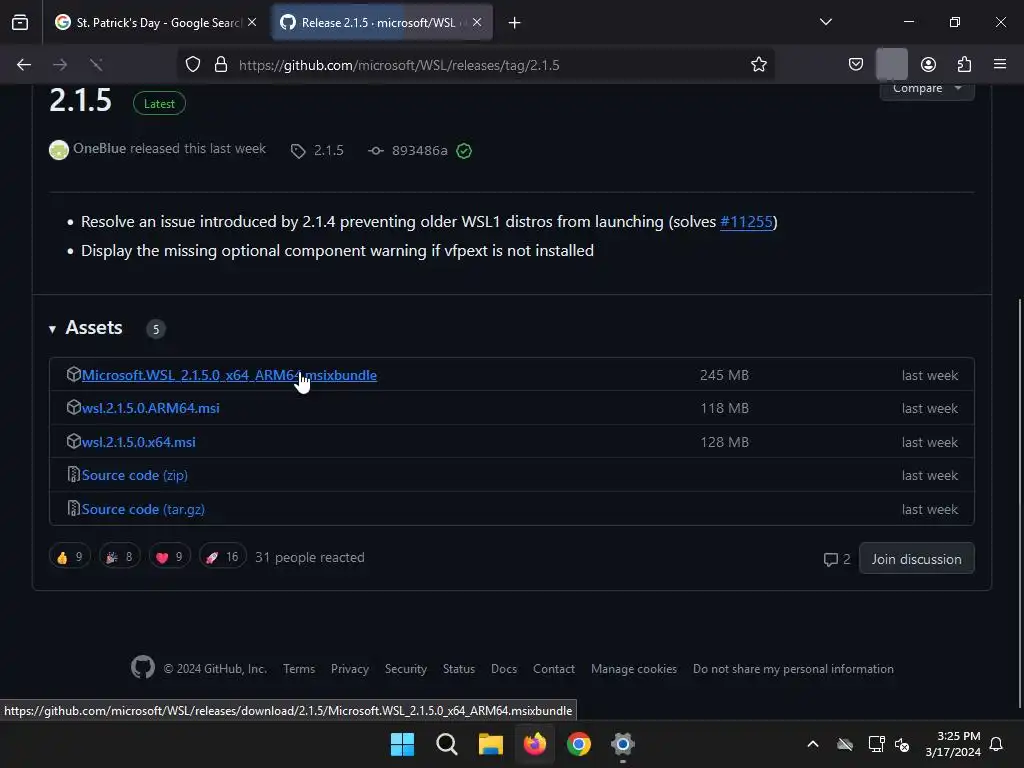Open the Firefox application menu
The image size is (1024, 768).
tap(1000, 64)
